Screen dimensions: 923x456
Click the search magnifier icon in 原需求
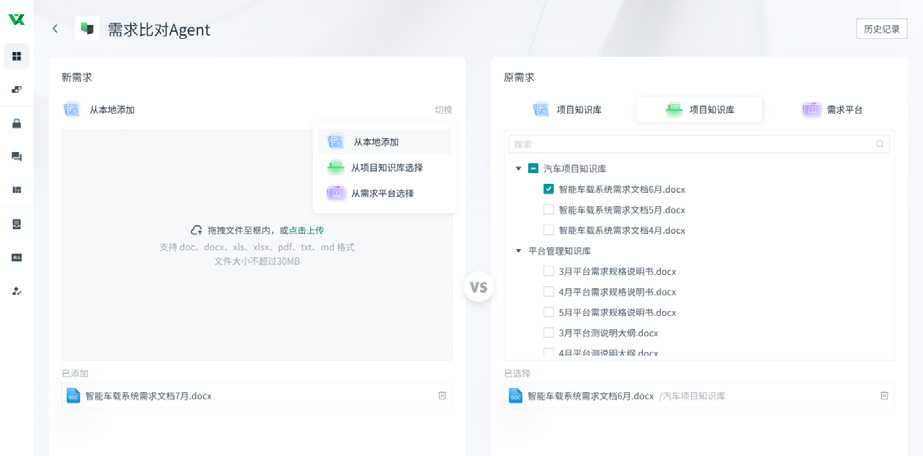[880, 144]
